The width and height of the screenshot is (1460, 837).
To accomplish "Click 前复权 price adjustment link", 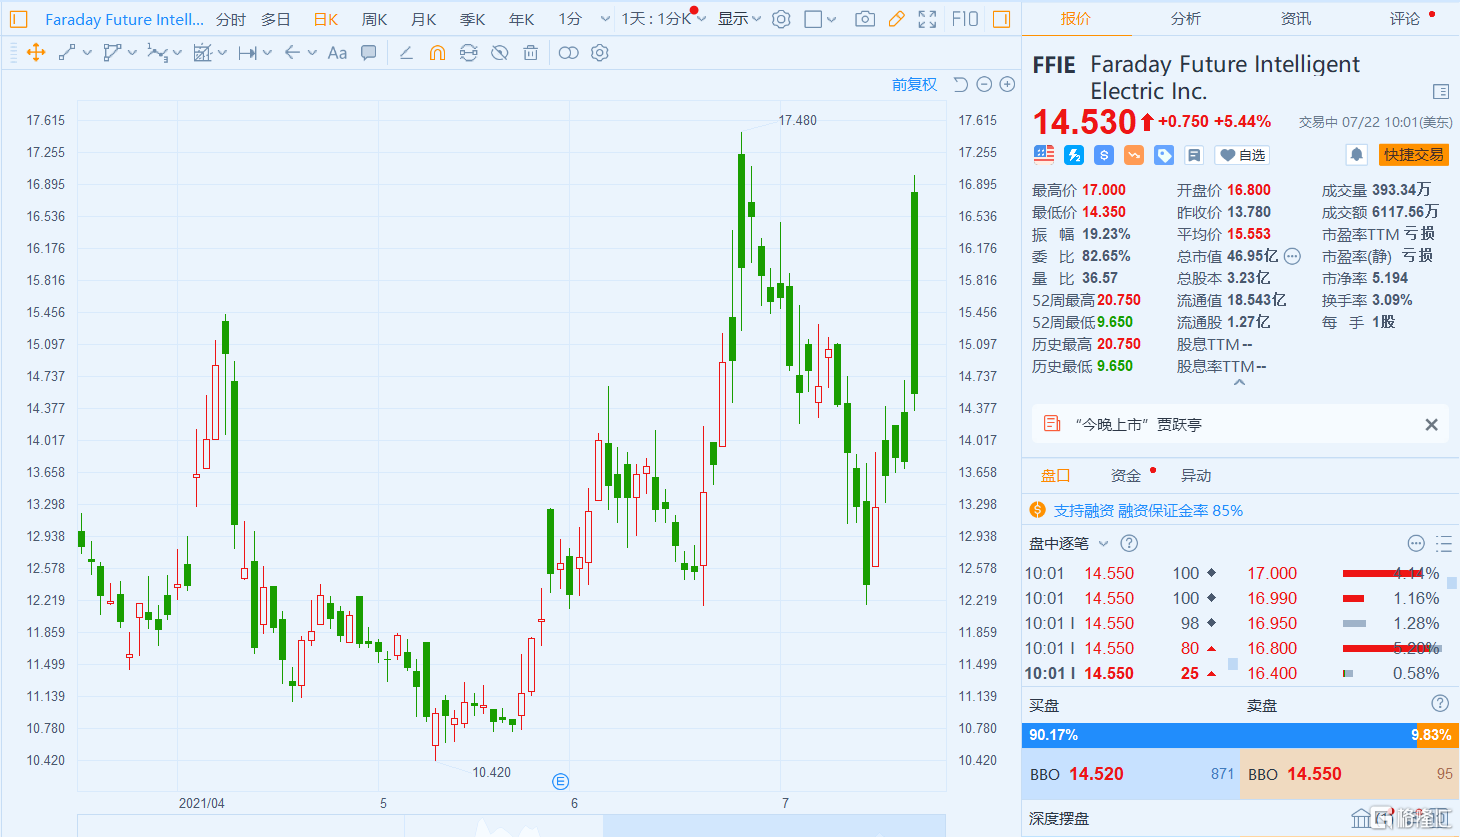I will pos(914,85).
